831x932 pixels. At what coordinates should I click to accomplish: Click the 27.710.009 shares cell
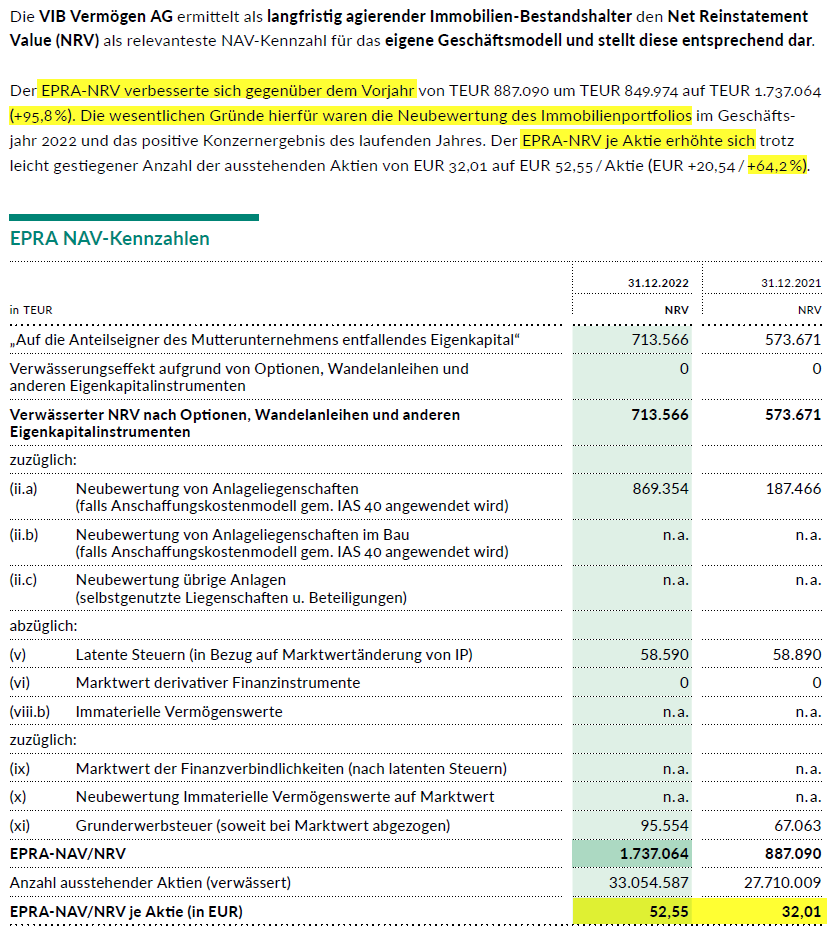[x=780, y=883]
